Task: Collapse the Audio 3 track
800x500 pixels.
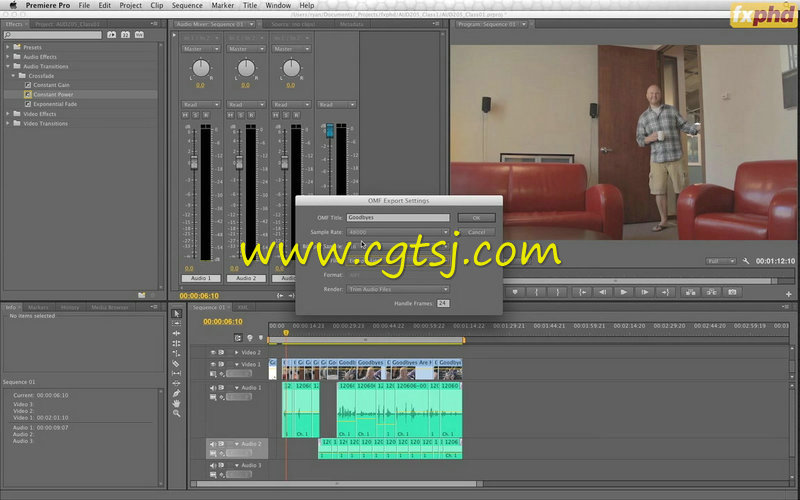Action: coord(236,465)
